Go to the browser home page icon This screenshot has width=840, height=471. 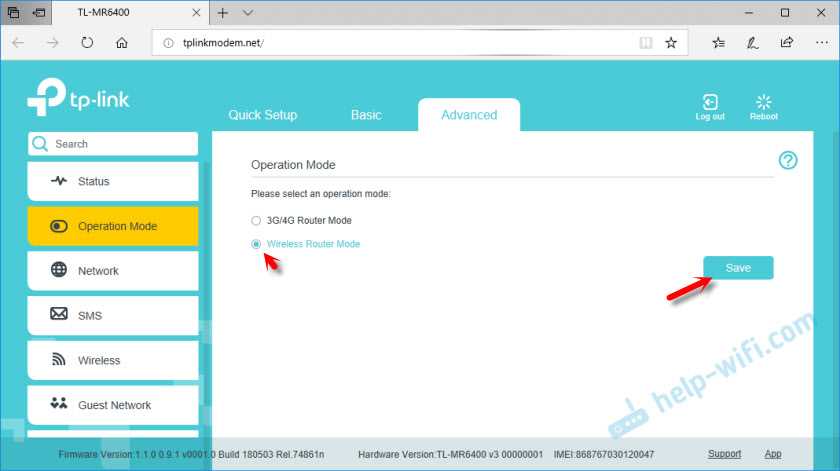point(122,42)
